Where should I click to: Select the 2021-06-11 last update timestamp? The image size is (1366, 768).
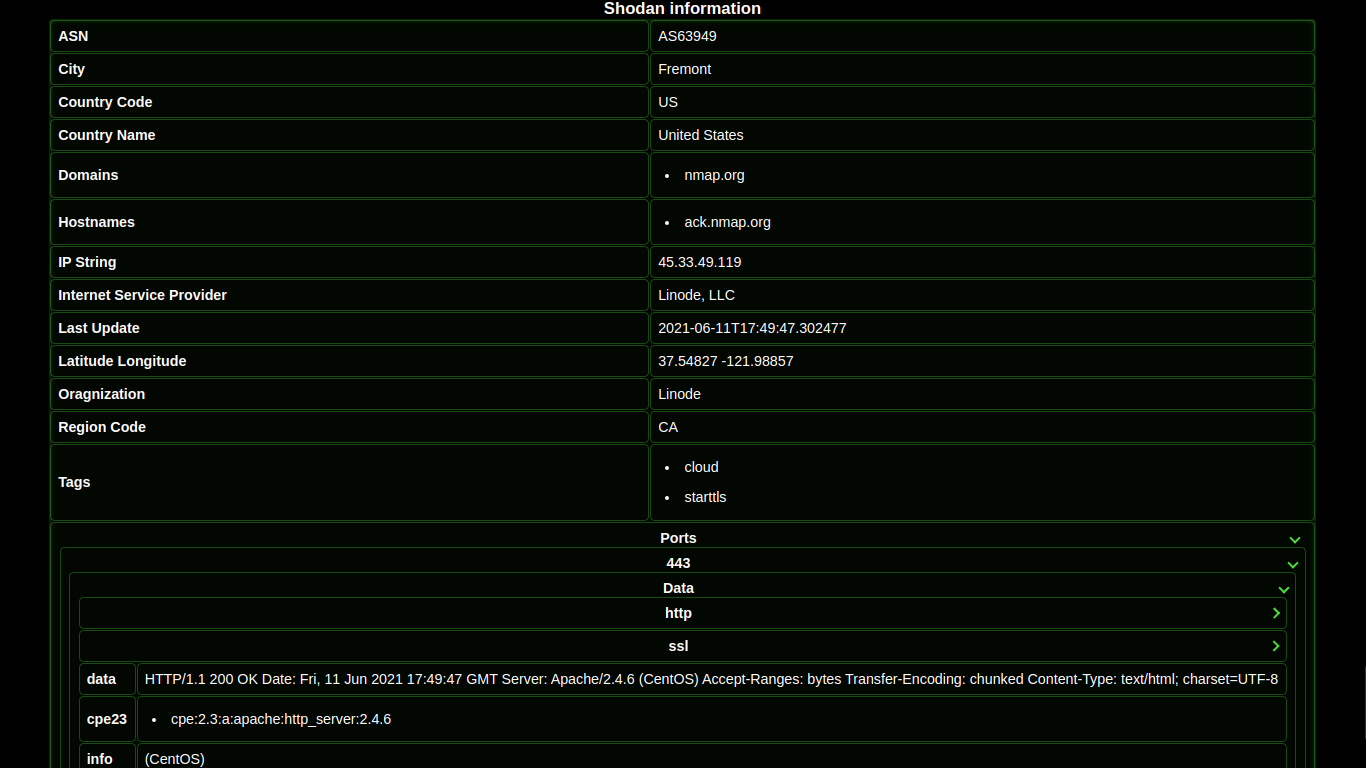(x=752, y=328)
